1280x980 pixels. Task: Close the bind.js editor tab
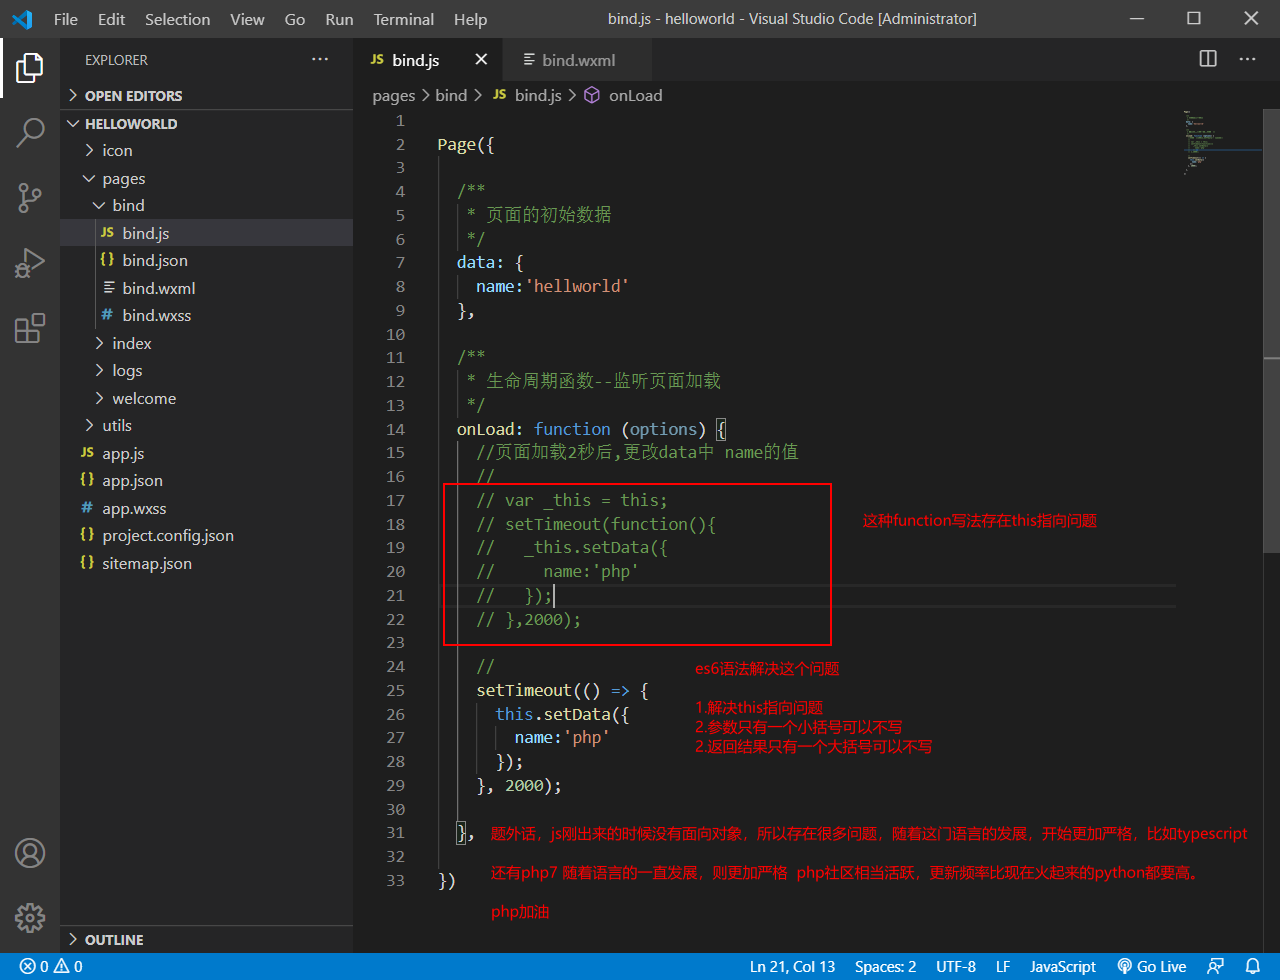481,60
